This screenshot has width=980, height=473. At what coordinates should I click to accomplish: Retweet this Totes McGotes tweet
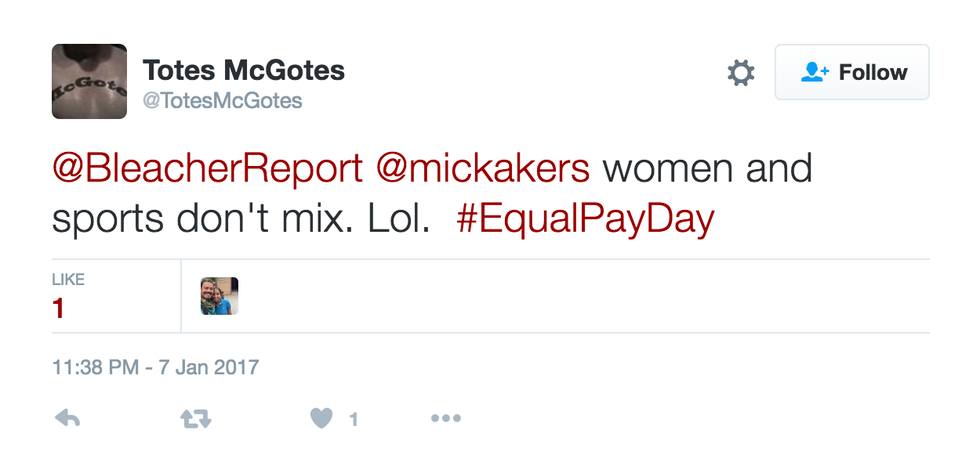[195, 420]
